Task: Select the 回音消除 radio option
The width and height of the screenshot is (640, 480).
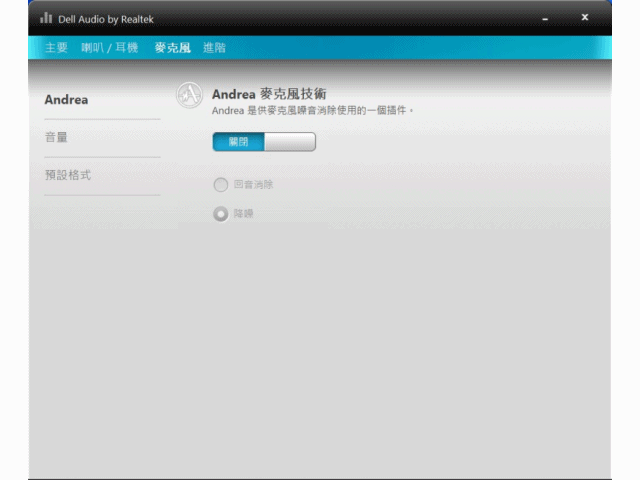Action: (x=221, y=185)
